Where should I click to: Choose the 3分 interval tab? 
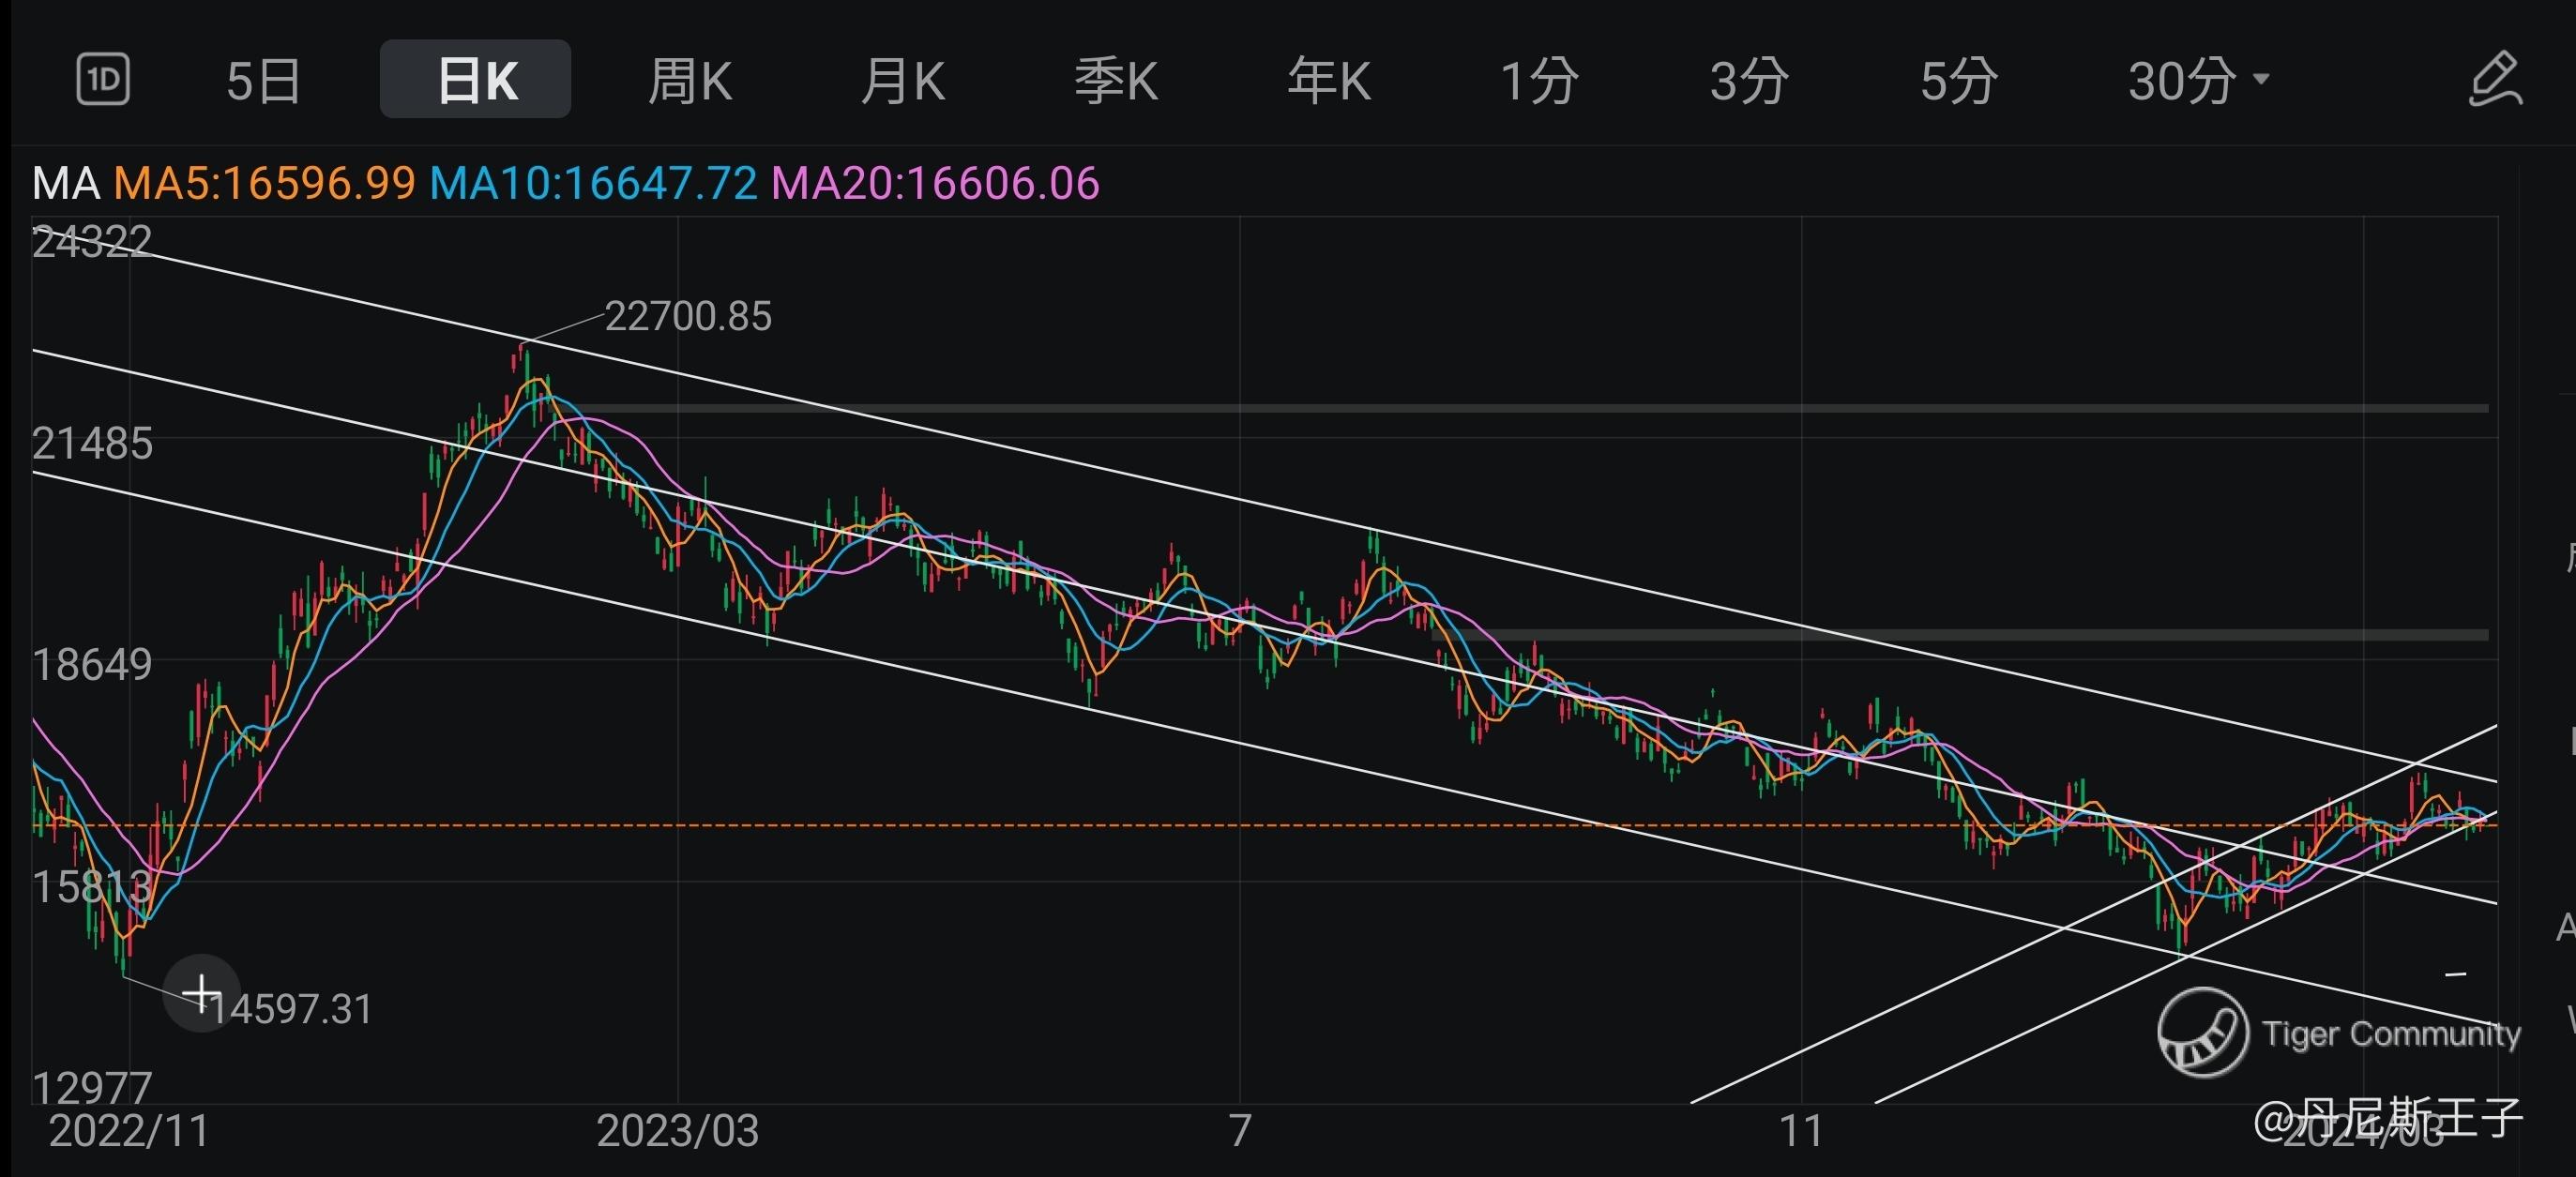pos(1749,81)
